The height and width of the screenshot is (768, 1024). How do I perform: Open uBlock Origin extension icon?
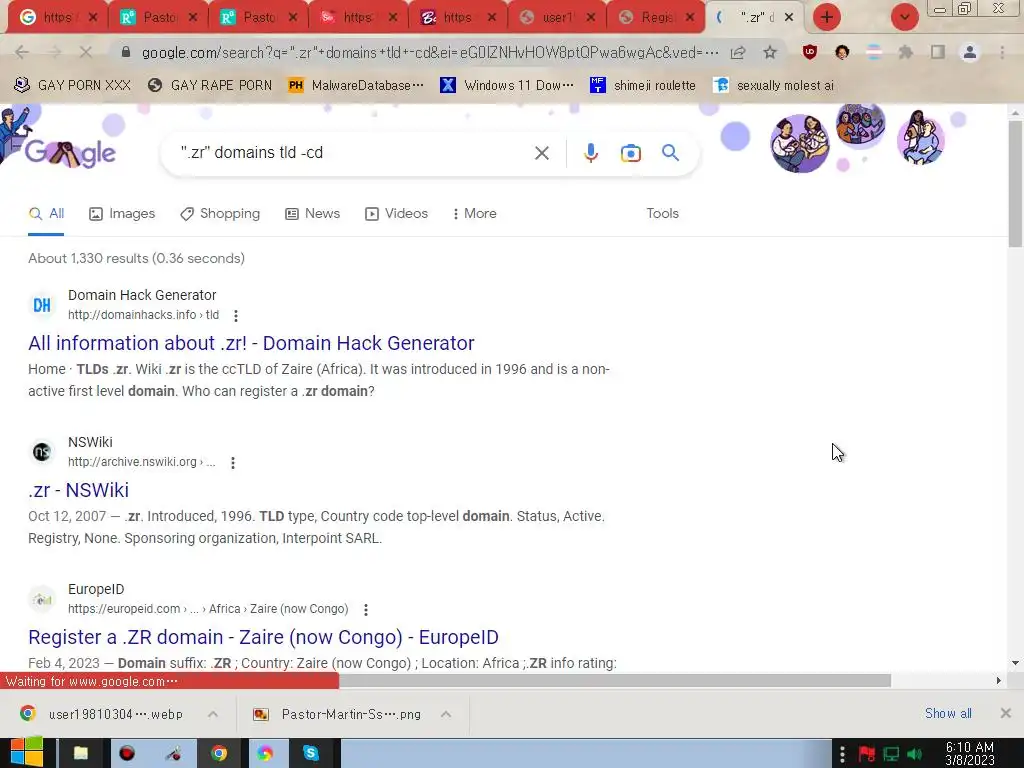coord(810,52)
